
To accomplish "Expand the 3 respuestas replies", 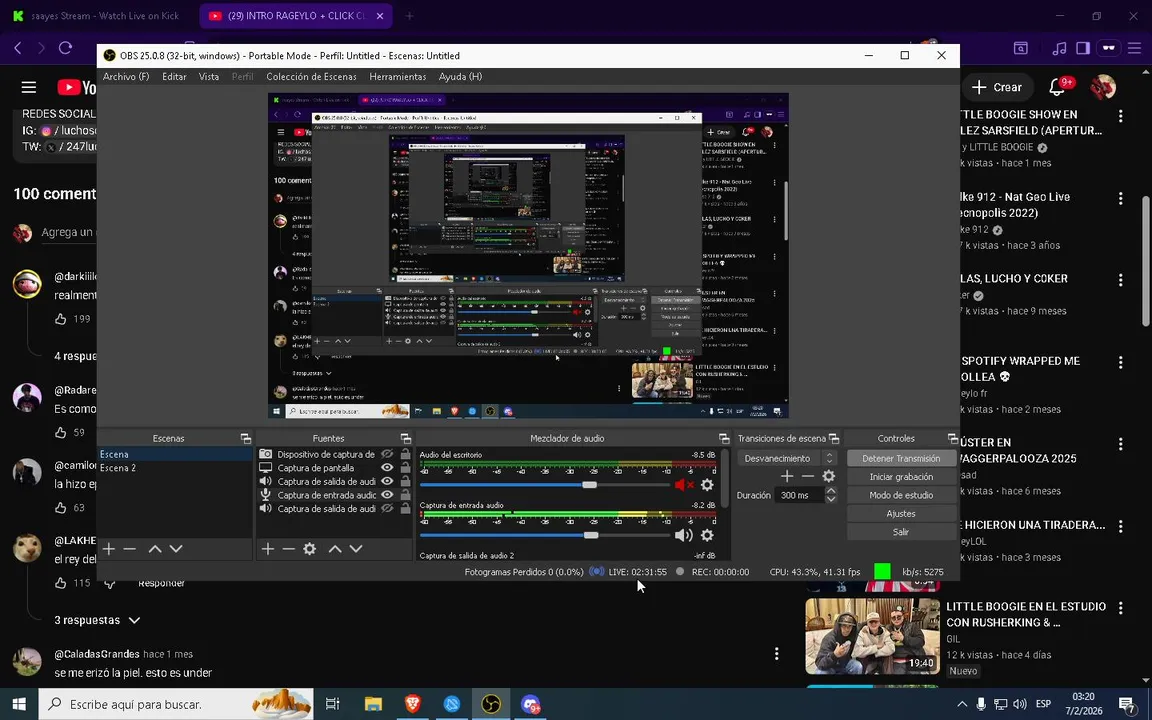I will [x=97, y=620].
